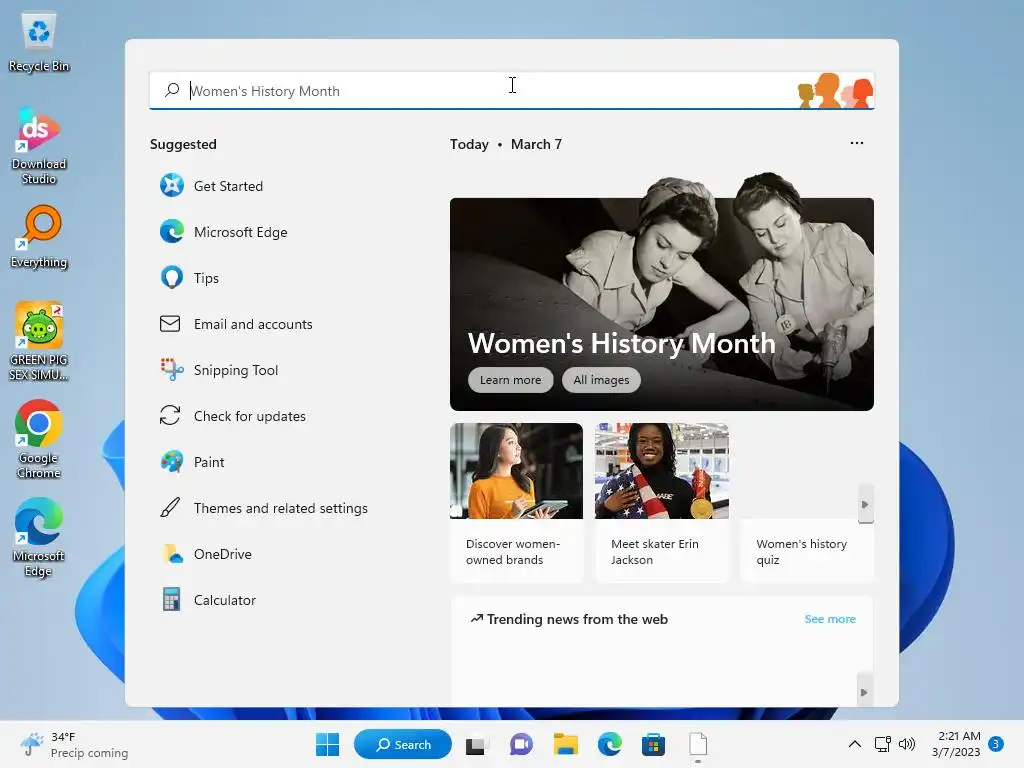The image size is (1024, 768).
Task: Click next arrow in trending news section
Action: pos(864,692)
